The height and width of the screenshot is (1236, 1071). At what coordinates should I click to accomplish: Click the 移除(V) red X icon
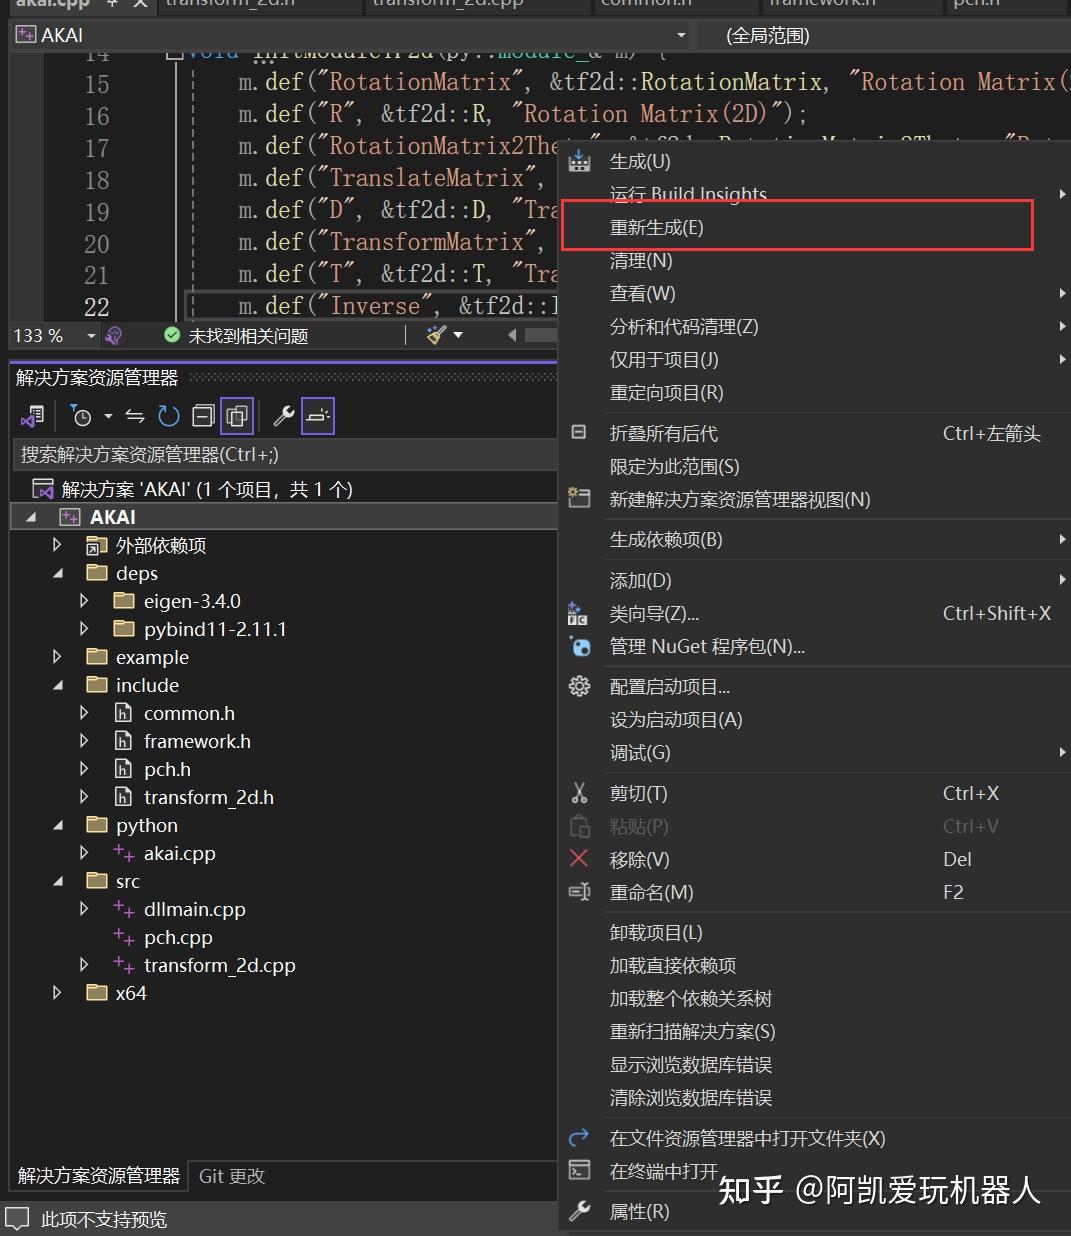pyautogui.click(x=578, y=858)
